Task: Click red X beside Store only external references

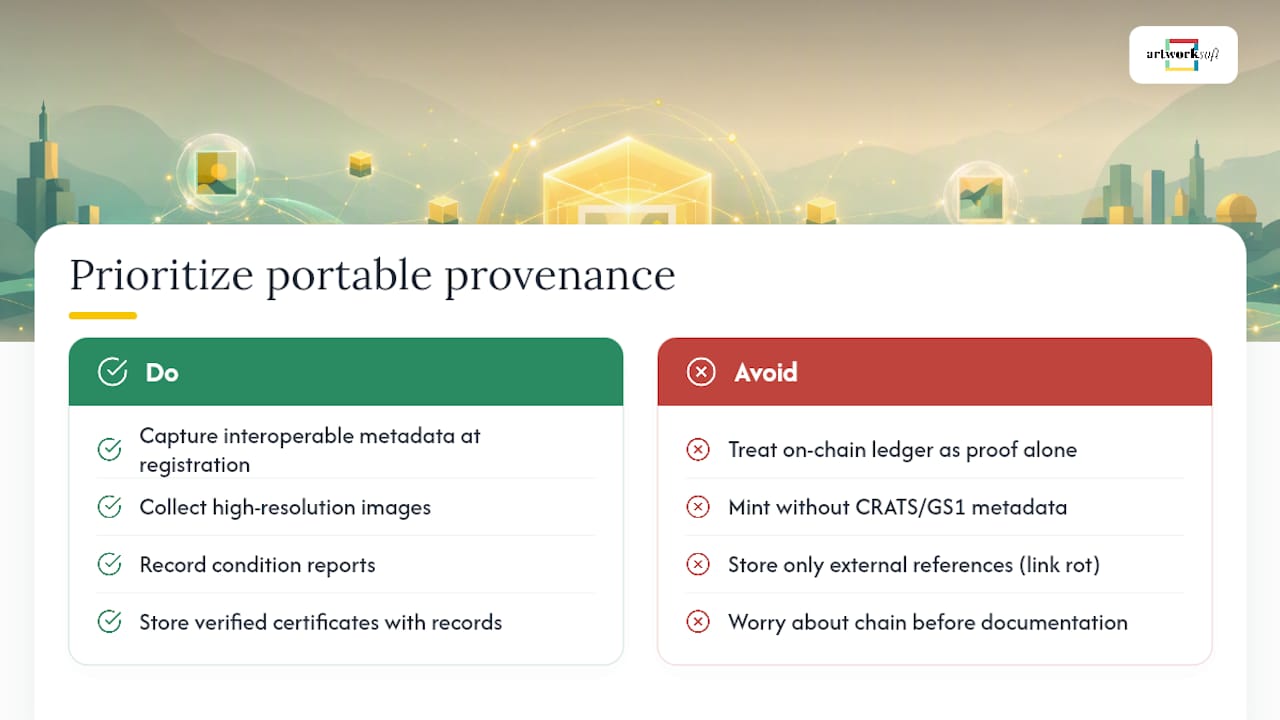Action: [x=698, y=564]
